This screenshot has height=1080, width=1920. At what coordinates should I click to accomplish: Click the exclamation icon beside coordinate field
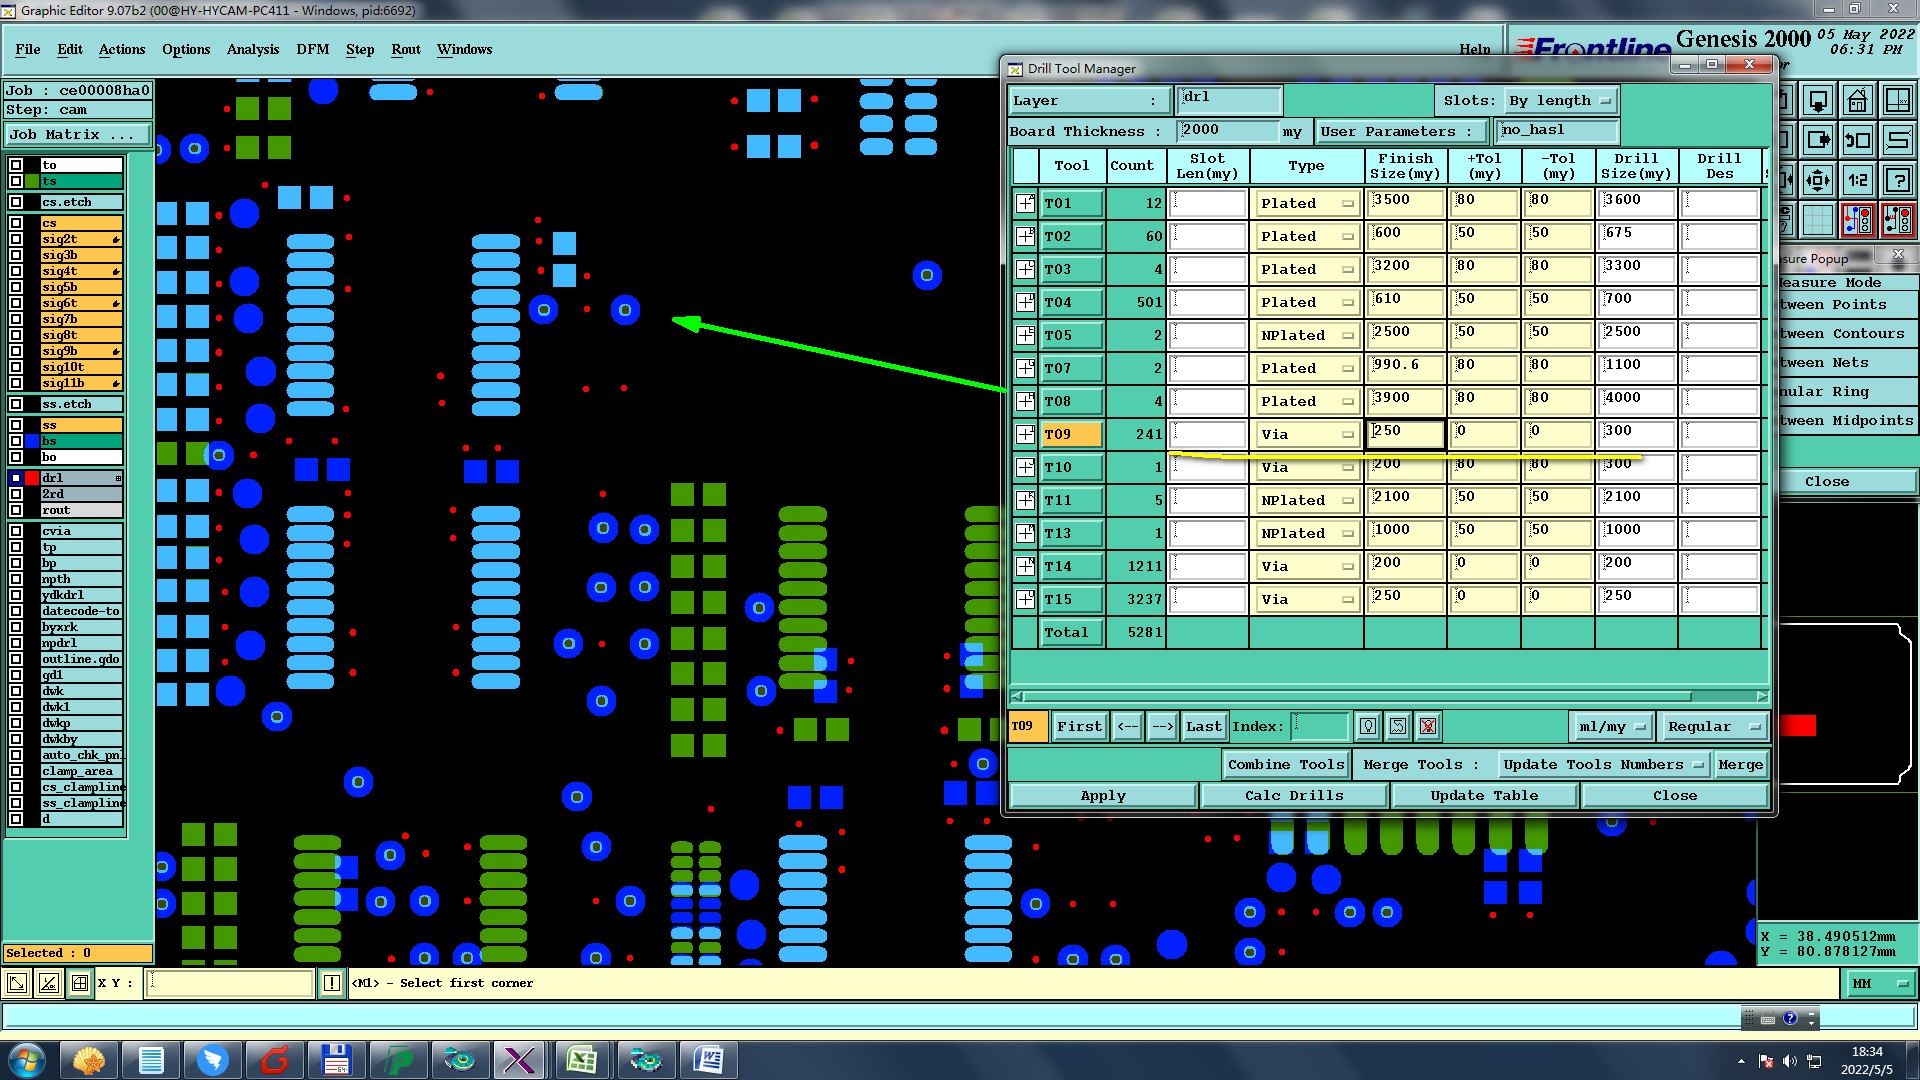coord(332,984)
